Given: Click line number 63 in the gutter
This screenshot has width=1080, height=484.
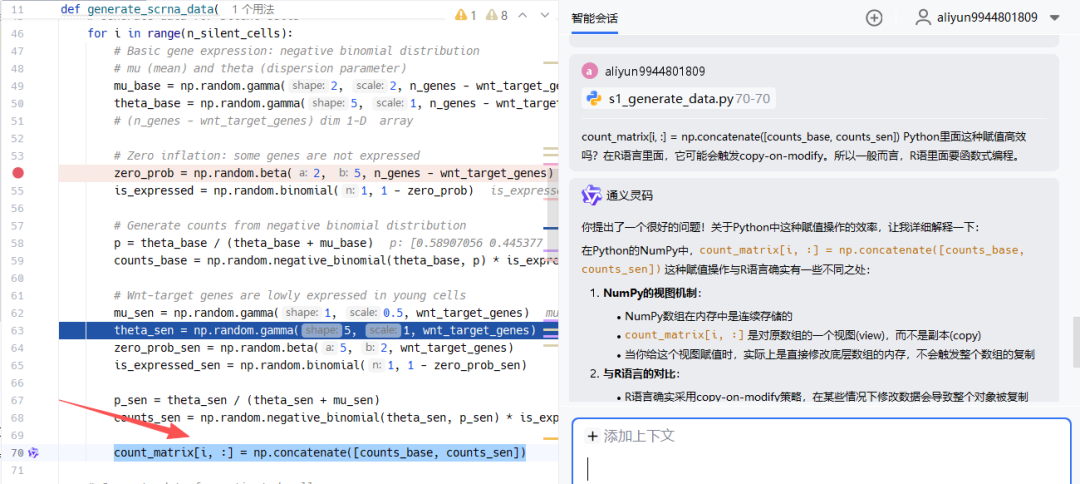Looking at the screenshot, I should (x=19, y=330).
